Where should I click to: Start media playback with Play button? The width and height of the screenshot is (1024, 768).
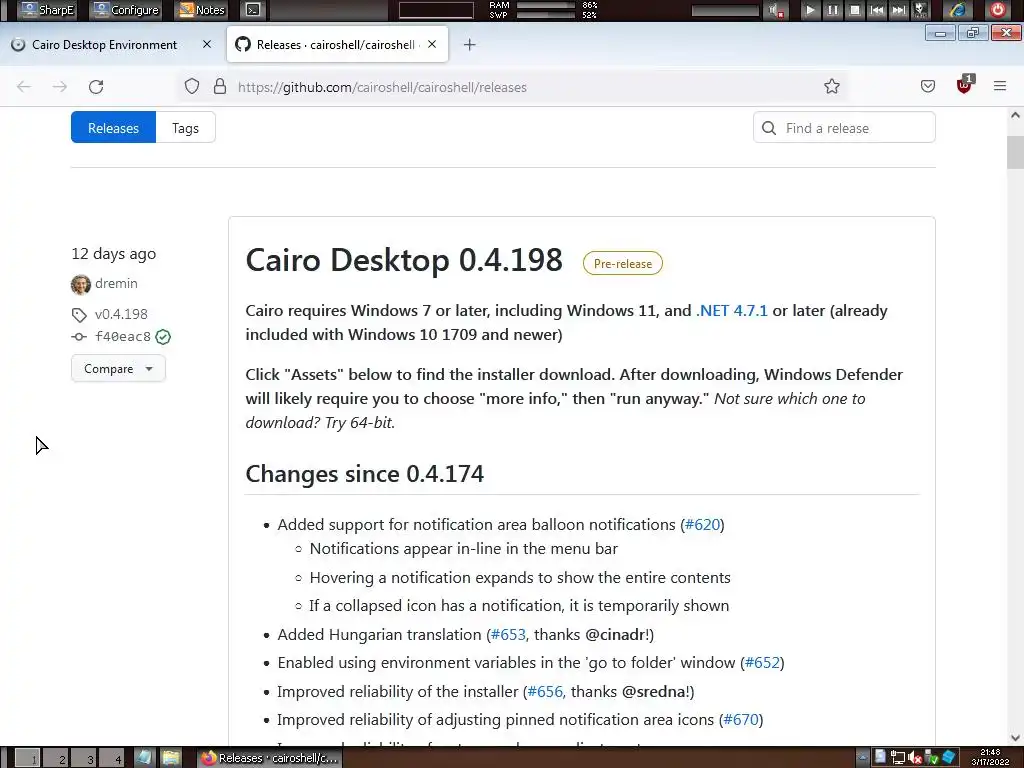[810, 10]
